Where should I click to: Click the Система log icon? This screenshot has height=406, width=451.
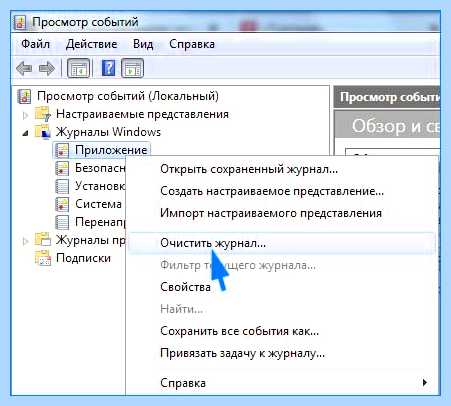62,204
